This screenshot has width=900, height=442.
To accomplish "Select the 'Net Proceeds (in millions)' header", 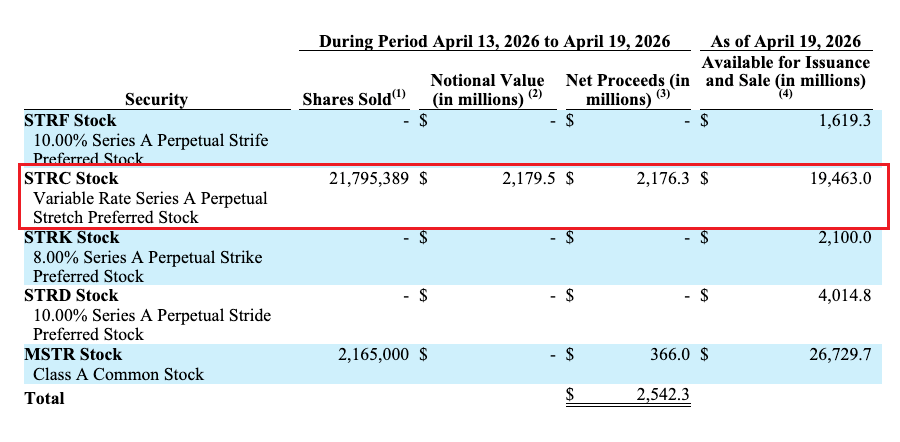I will (x=627, y=89).
